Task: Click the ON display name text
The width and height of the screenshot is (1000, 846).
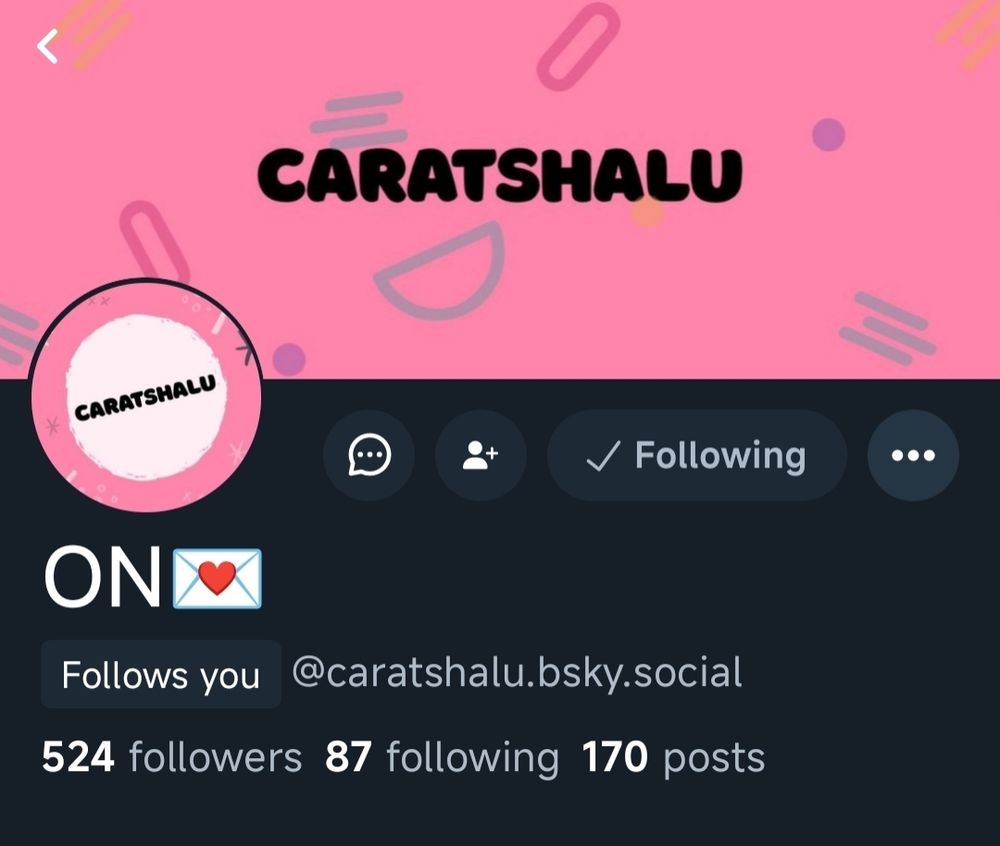Action: tap(102, 578)
